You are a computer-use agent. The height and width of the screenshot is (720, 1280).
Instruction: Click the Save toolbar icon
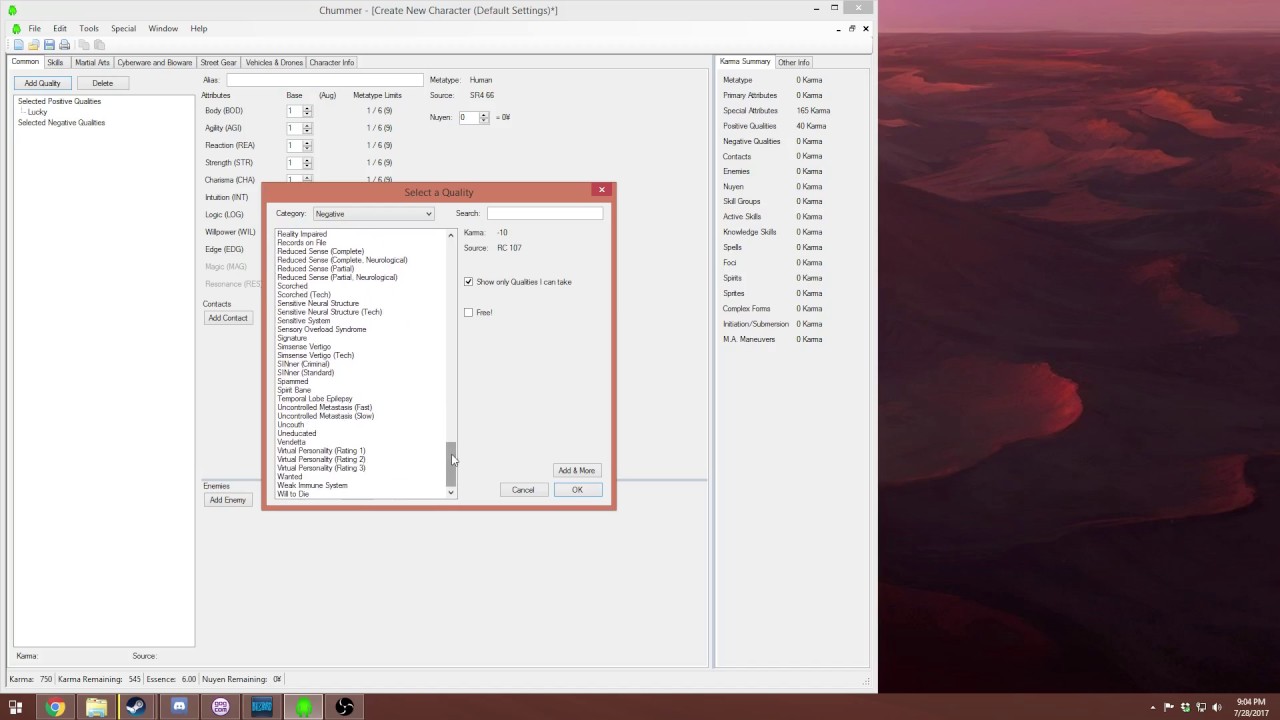pyautogui.click(x=49, y=45)
